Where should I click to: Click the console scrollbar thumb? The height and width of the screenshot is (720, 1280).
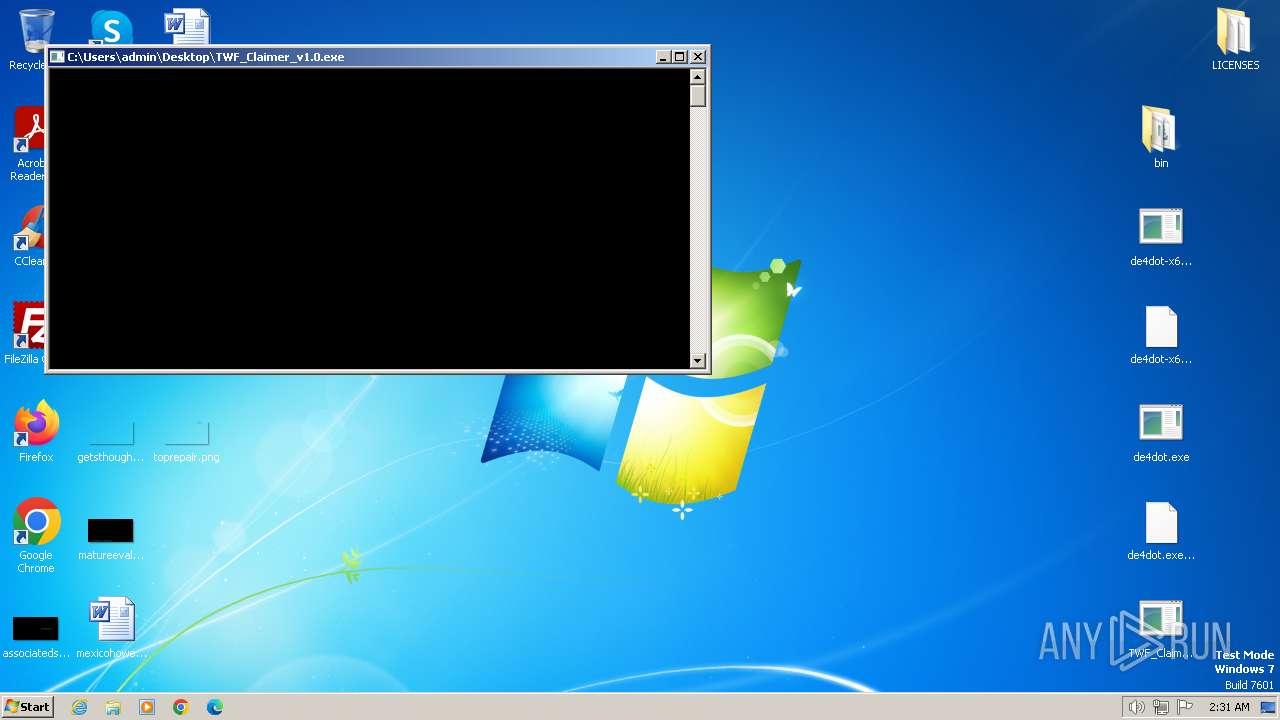[698, 96]
